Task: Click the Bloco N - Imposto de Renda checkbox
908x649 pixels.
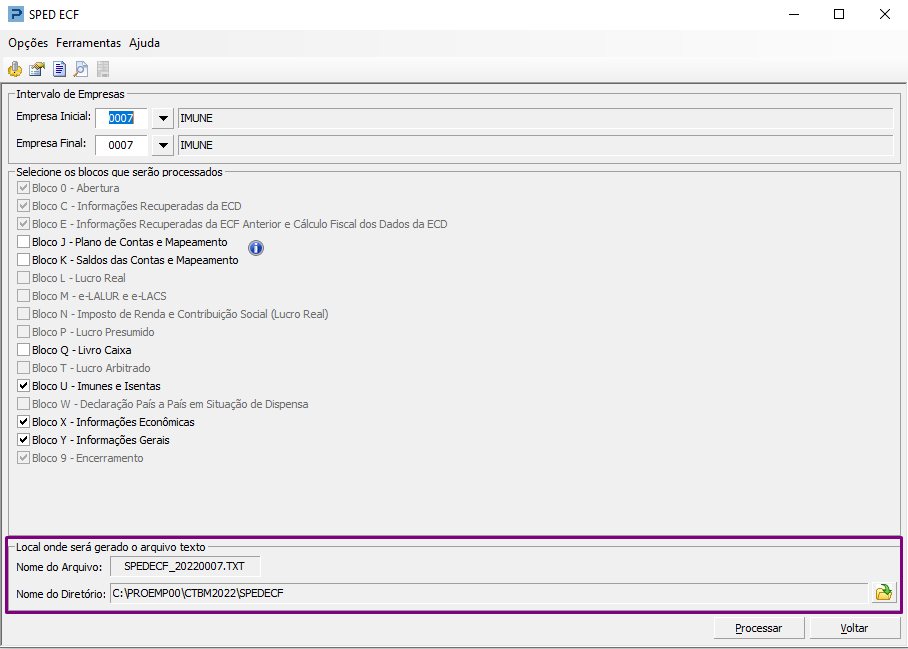Action: click(23, 314)
